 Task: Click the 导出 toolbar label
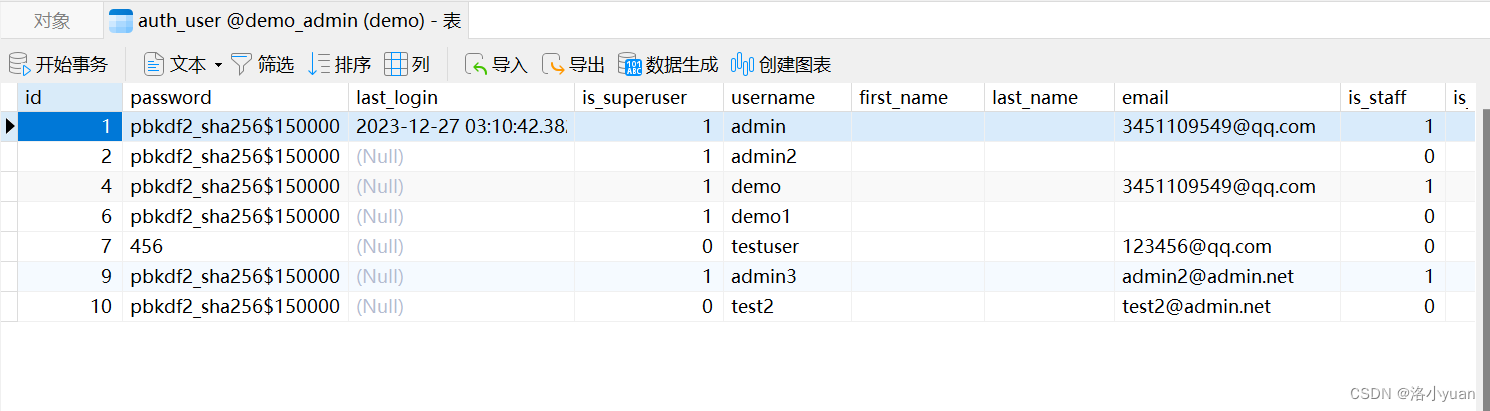(587, 65)
